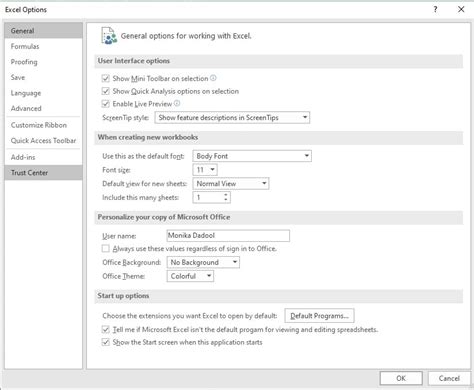Decrease the number of sheets with down arrow
The image size is (474, 390).
click(226, 200)
